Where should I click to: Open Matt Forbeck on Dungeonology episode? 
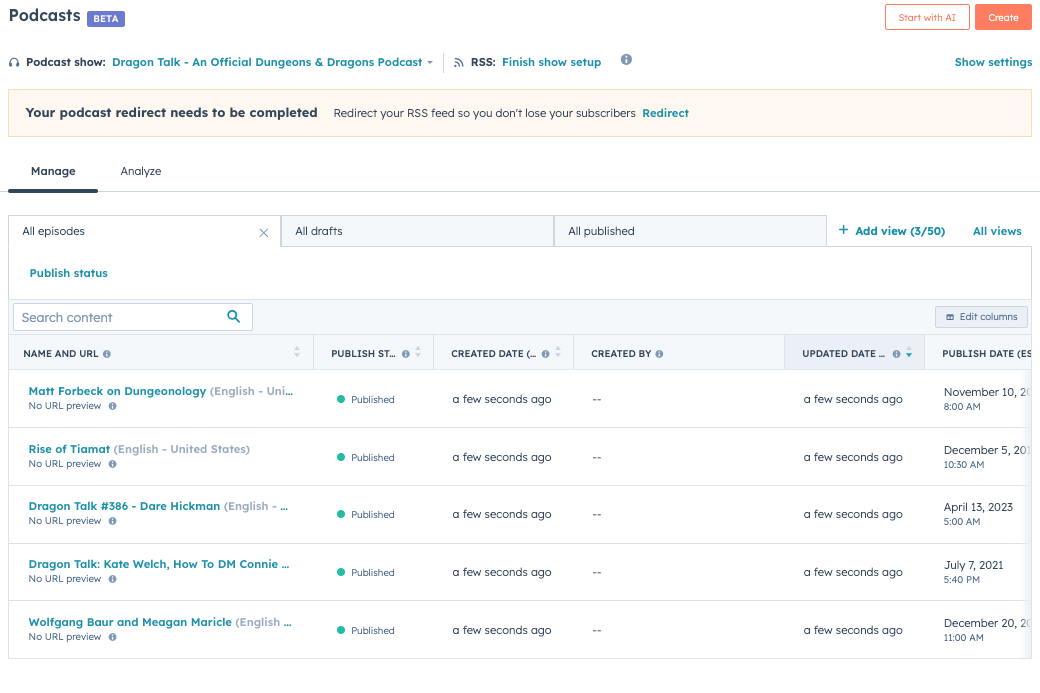pyautogui.click(x=117, y=391)
